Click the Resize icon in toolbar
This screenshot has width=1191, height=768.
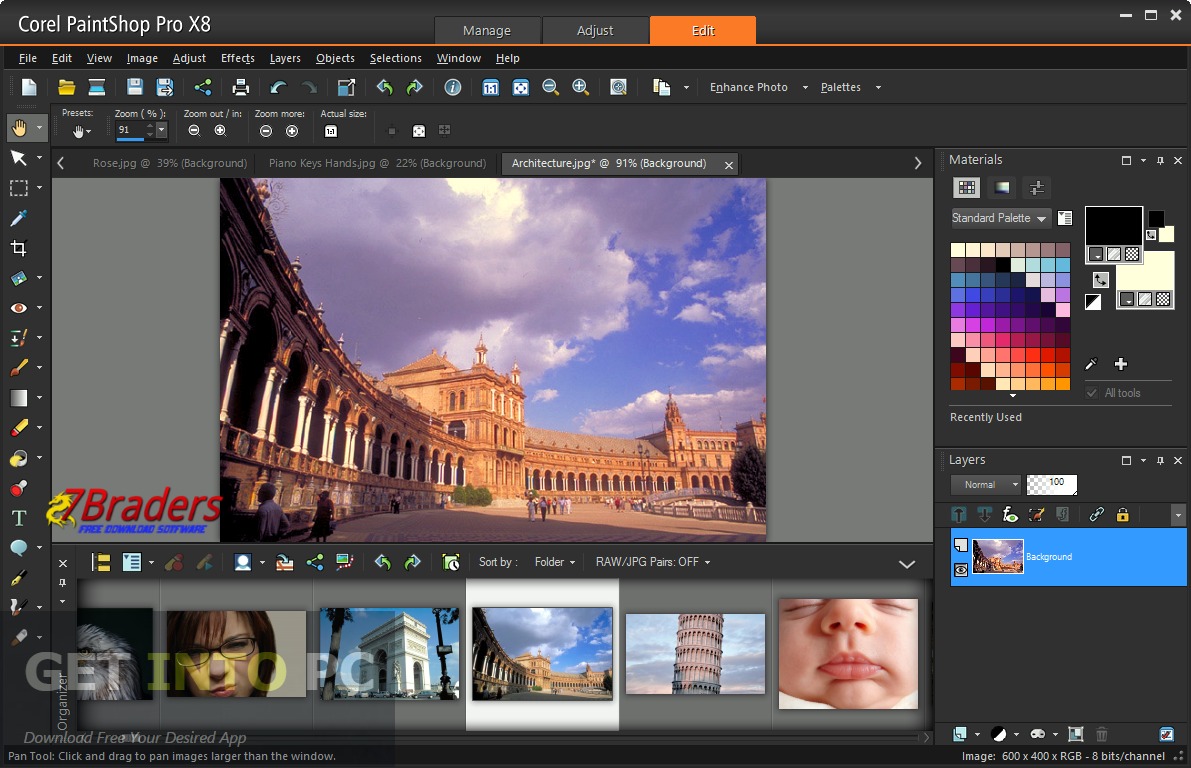[x=346, y=87]
